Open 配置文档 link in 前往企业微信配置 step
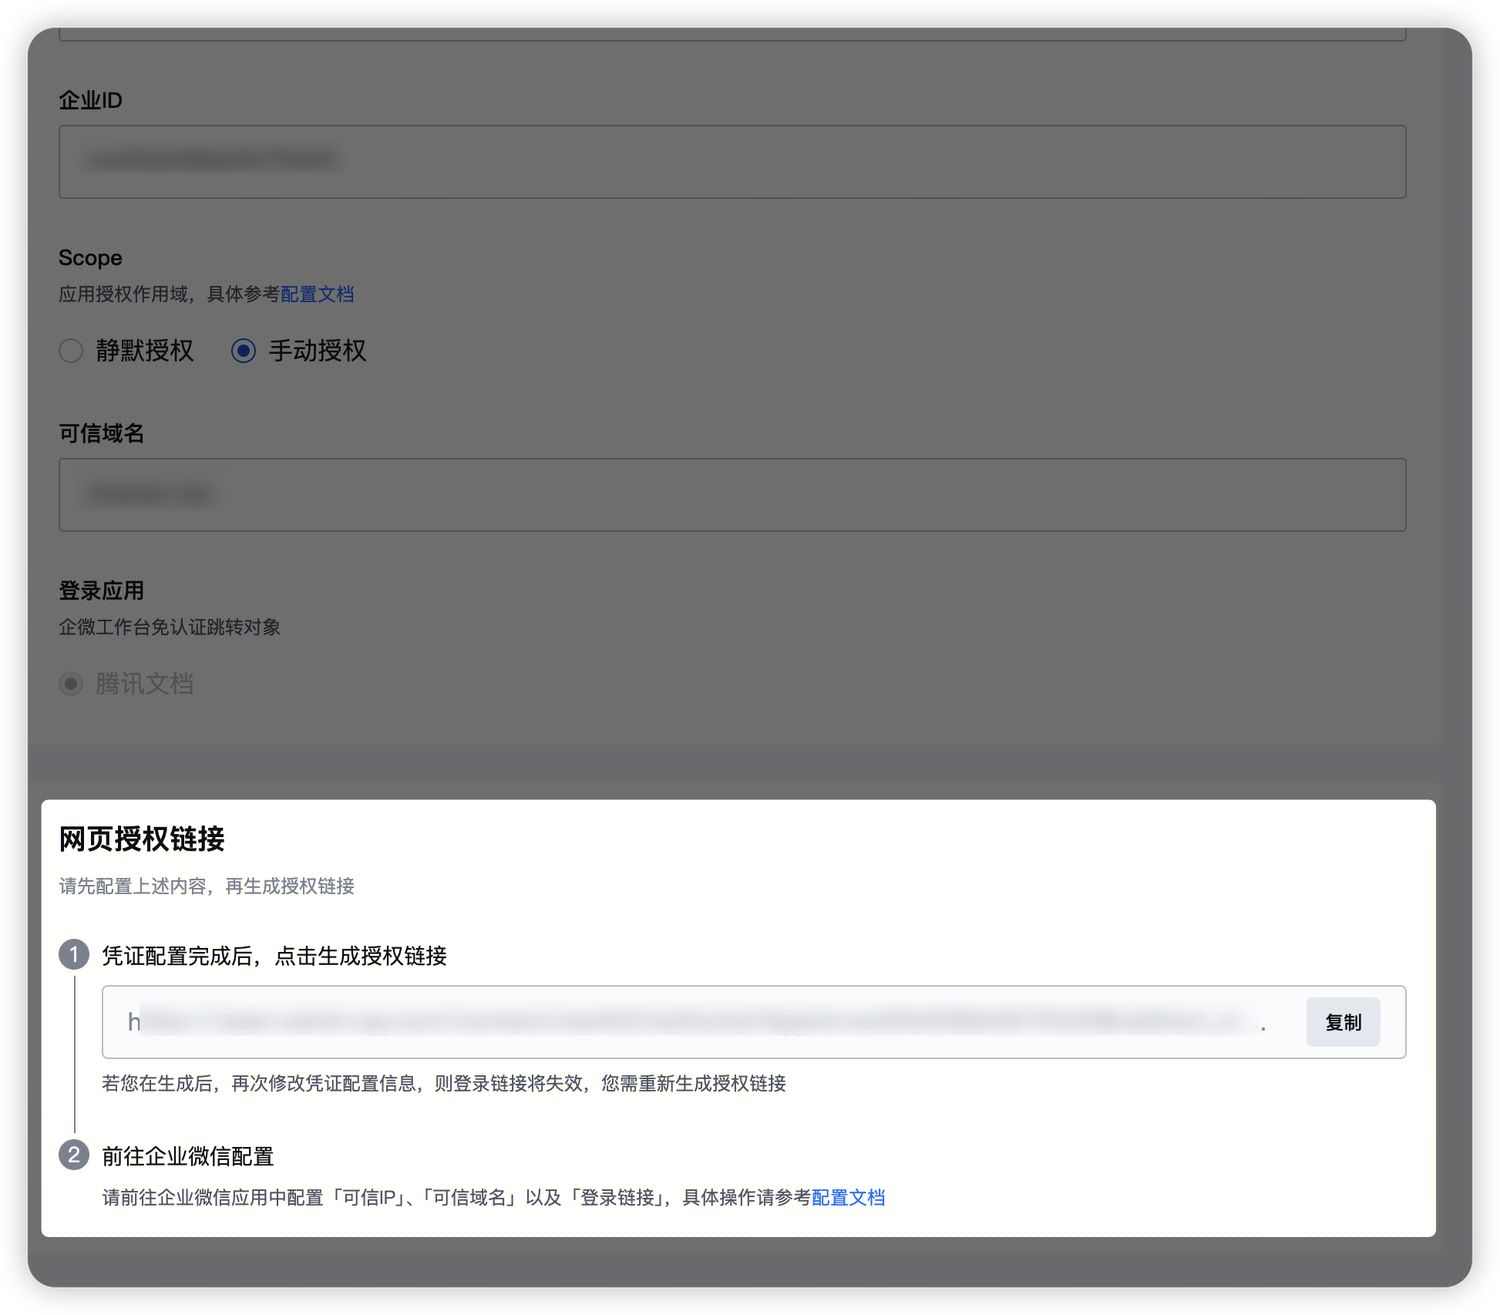The width and height of the screenshot is (1500, 1315). pyautogui.click(x=848, y=1197)
